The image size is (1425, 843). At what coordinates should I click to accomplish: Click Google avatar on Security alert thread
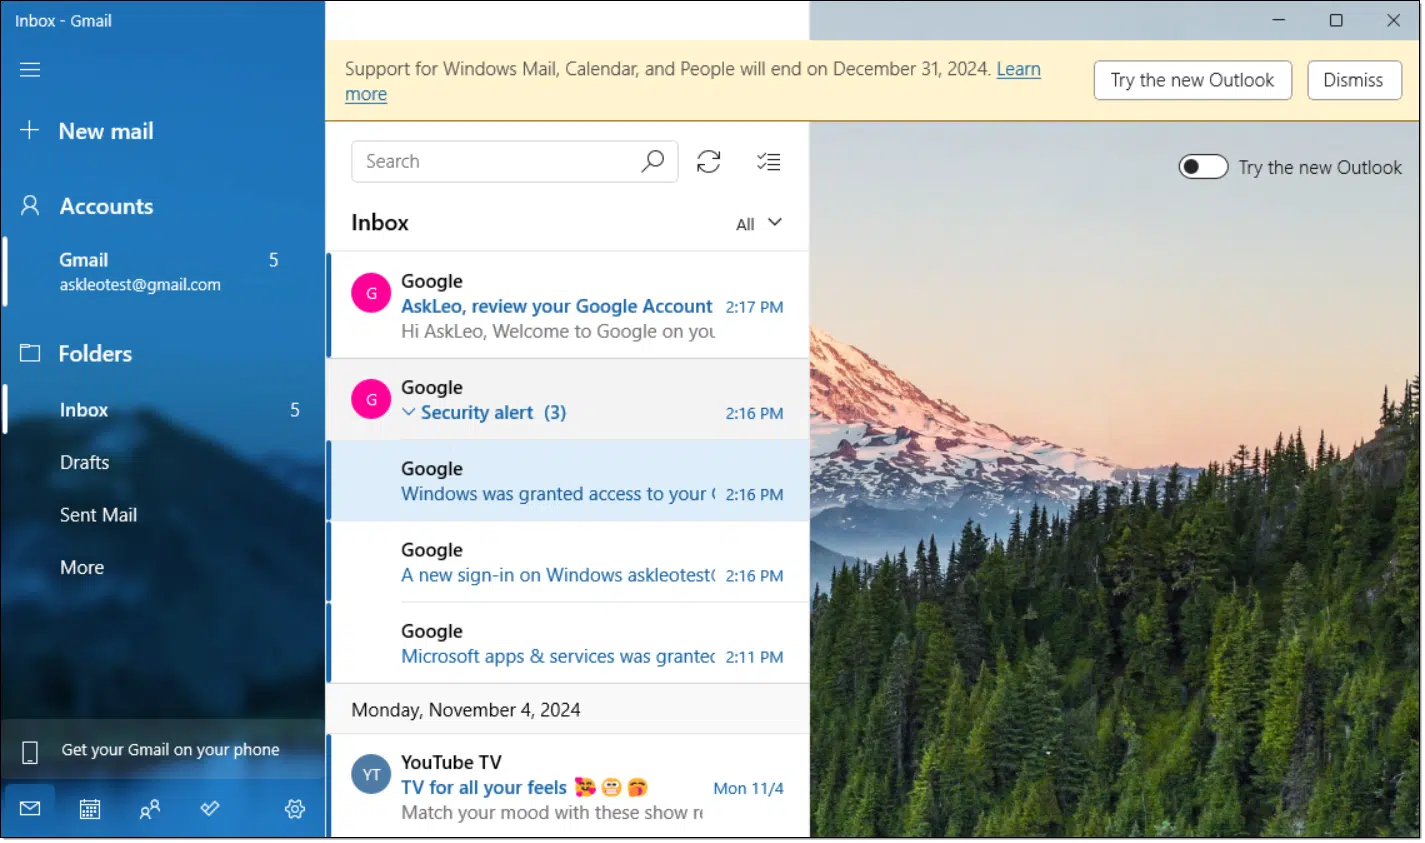click(x=371, y=399)
